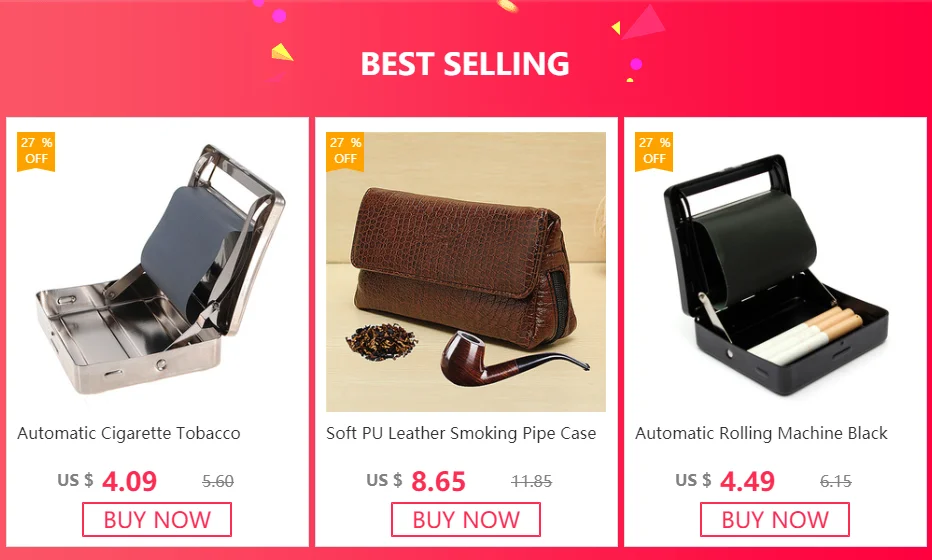Click 27% OFF badge on silver roller
The height and width of the screenshot is (560, 932).
pyautogui.click(x=36, y=151)
